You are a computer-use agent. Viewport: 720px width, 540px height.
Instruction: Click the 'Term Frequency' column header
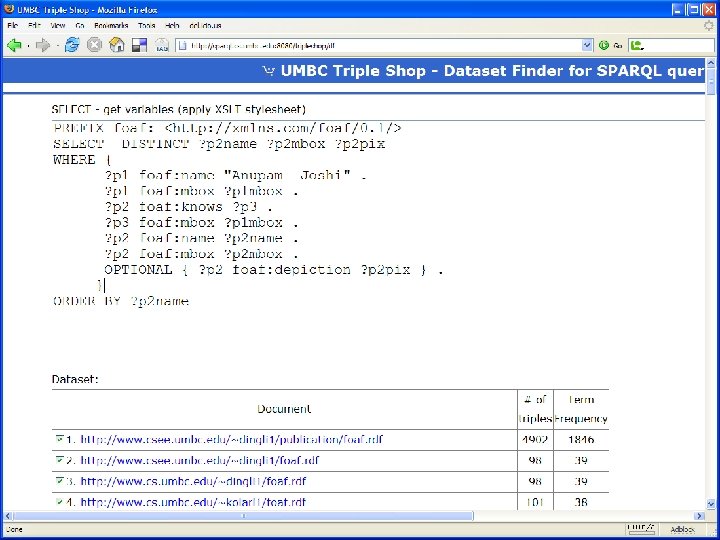point(581,409)
